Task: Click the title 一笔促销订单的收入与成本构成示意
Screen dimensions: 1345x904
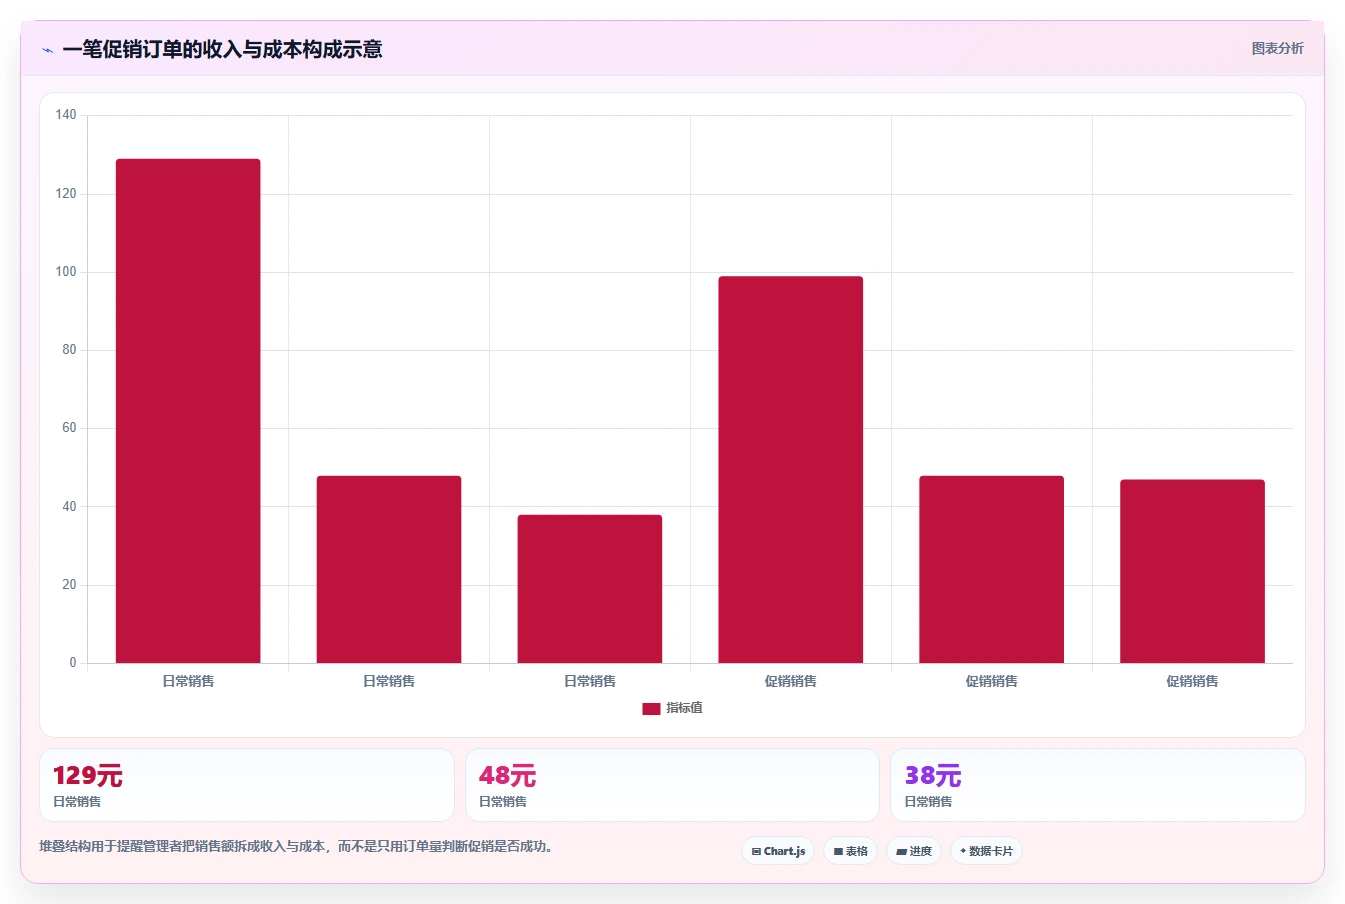Action: click(x=222, y=49)
